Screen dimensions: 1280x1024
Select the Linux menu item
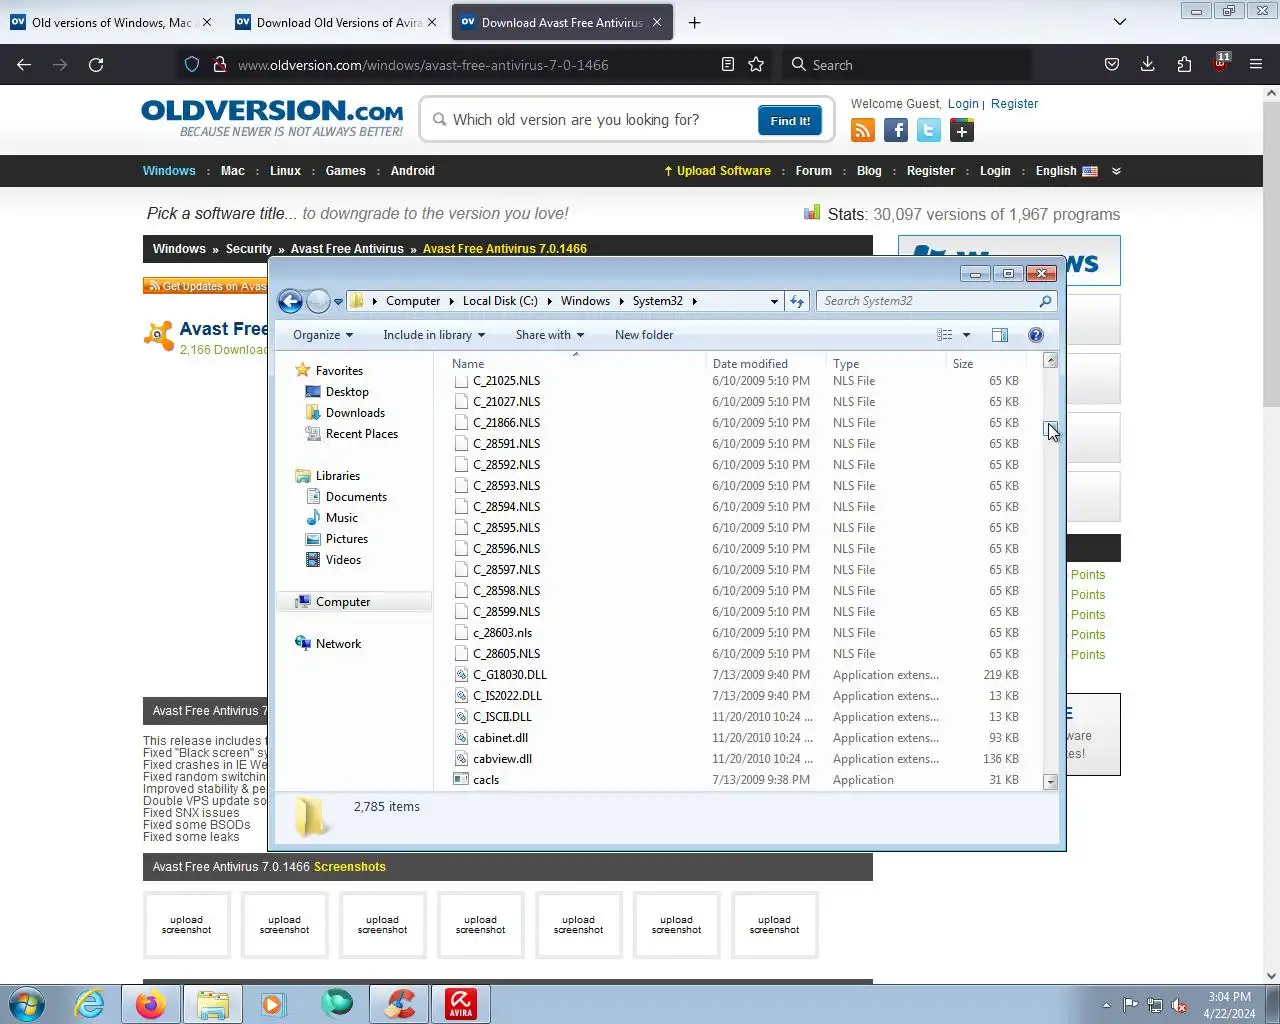pyautogui.click(x=285, y=171)
